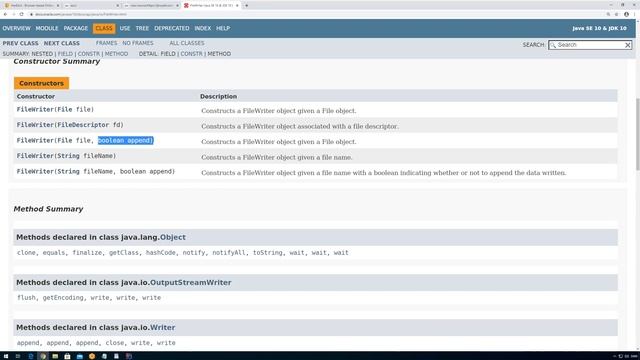Viewport: 640px width, 360px height.
Task: Open the blue File Explorer taskbar icon
Action: tap(80, 356)
